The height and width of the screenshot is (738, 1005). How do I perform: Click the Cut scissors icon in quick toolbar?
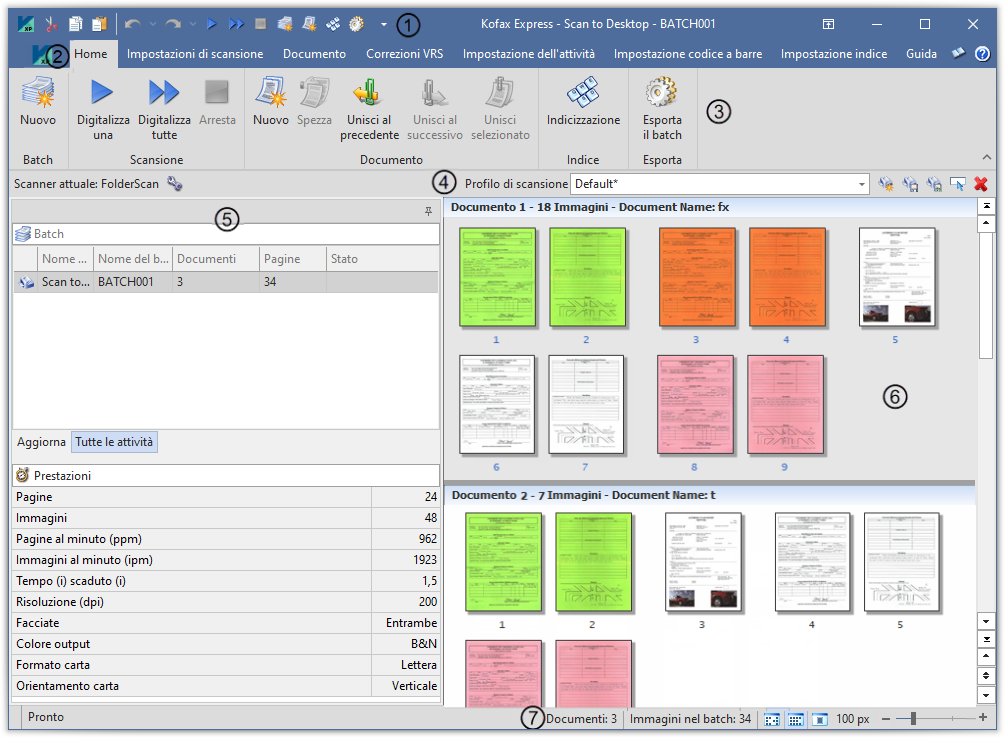click(x=51, y=24)
